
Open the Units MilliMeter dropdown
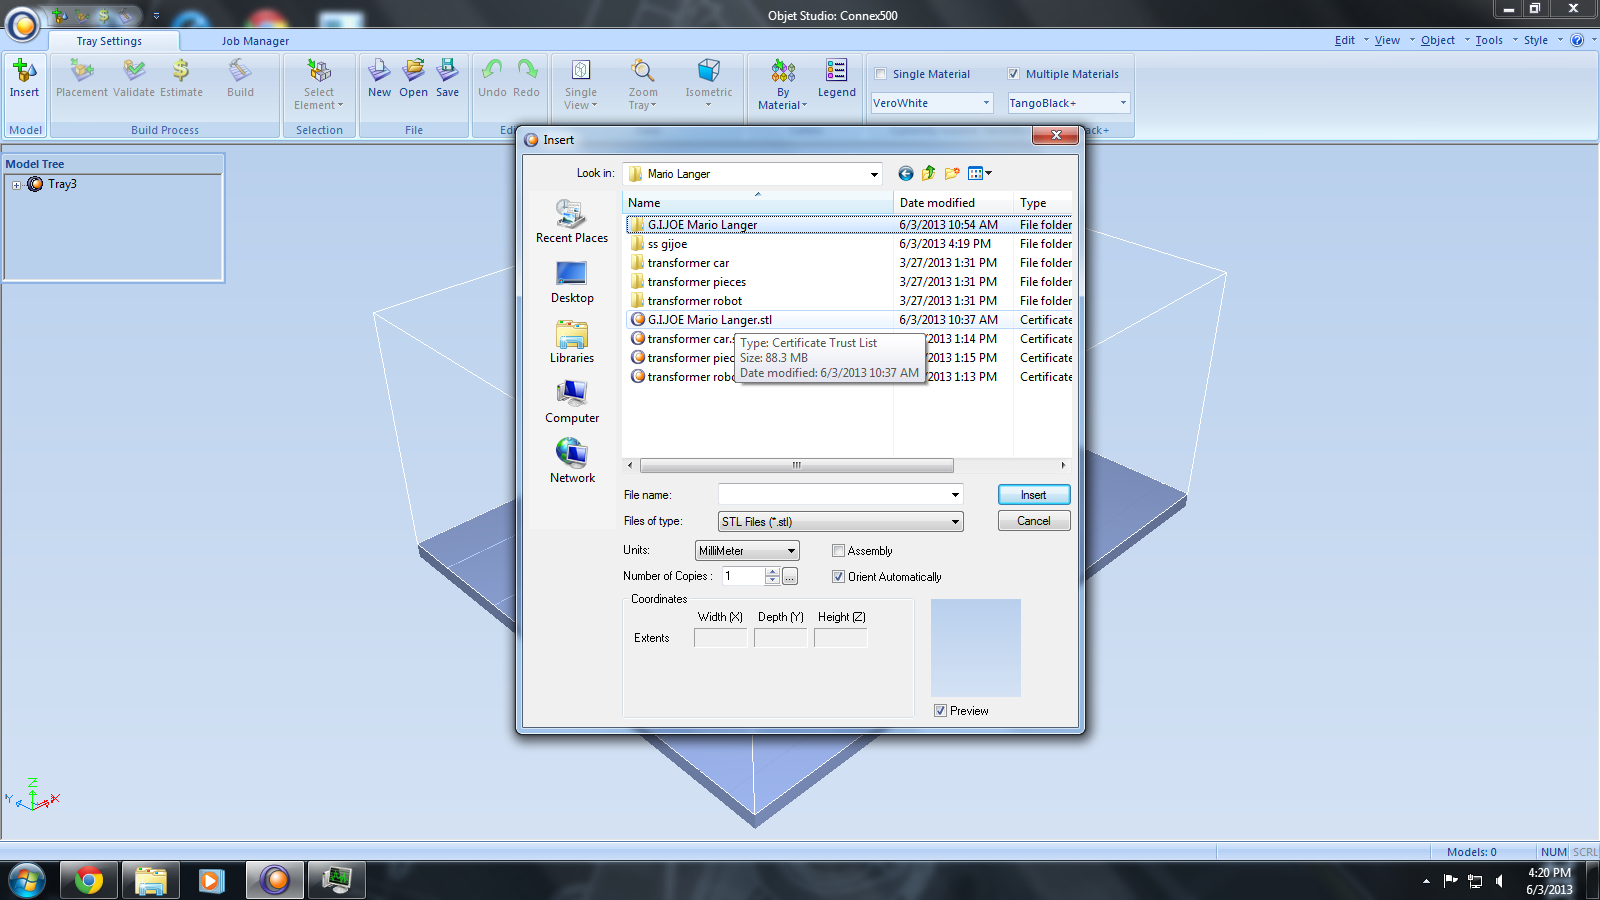point(791,551)
